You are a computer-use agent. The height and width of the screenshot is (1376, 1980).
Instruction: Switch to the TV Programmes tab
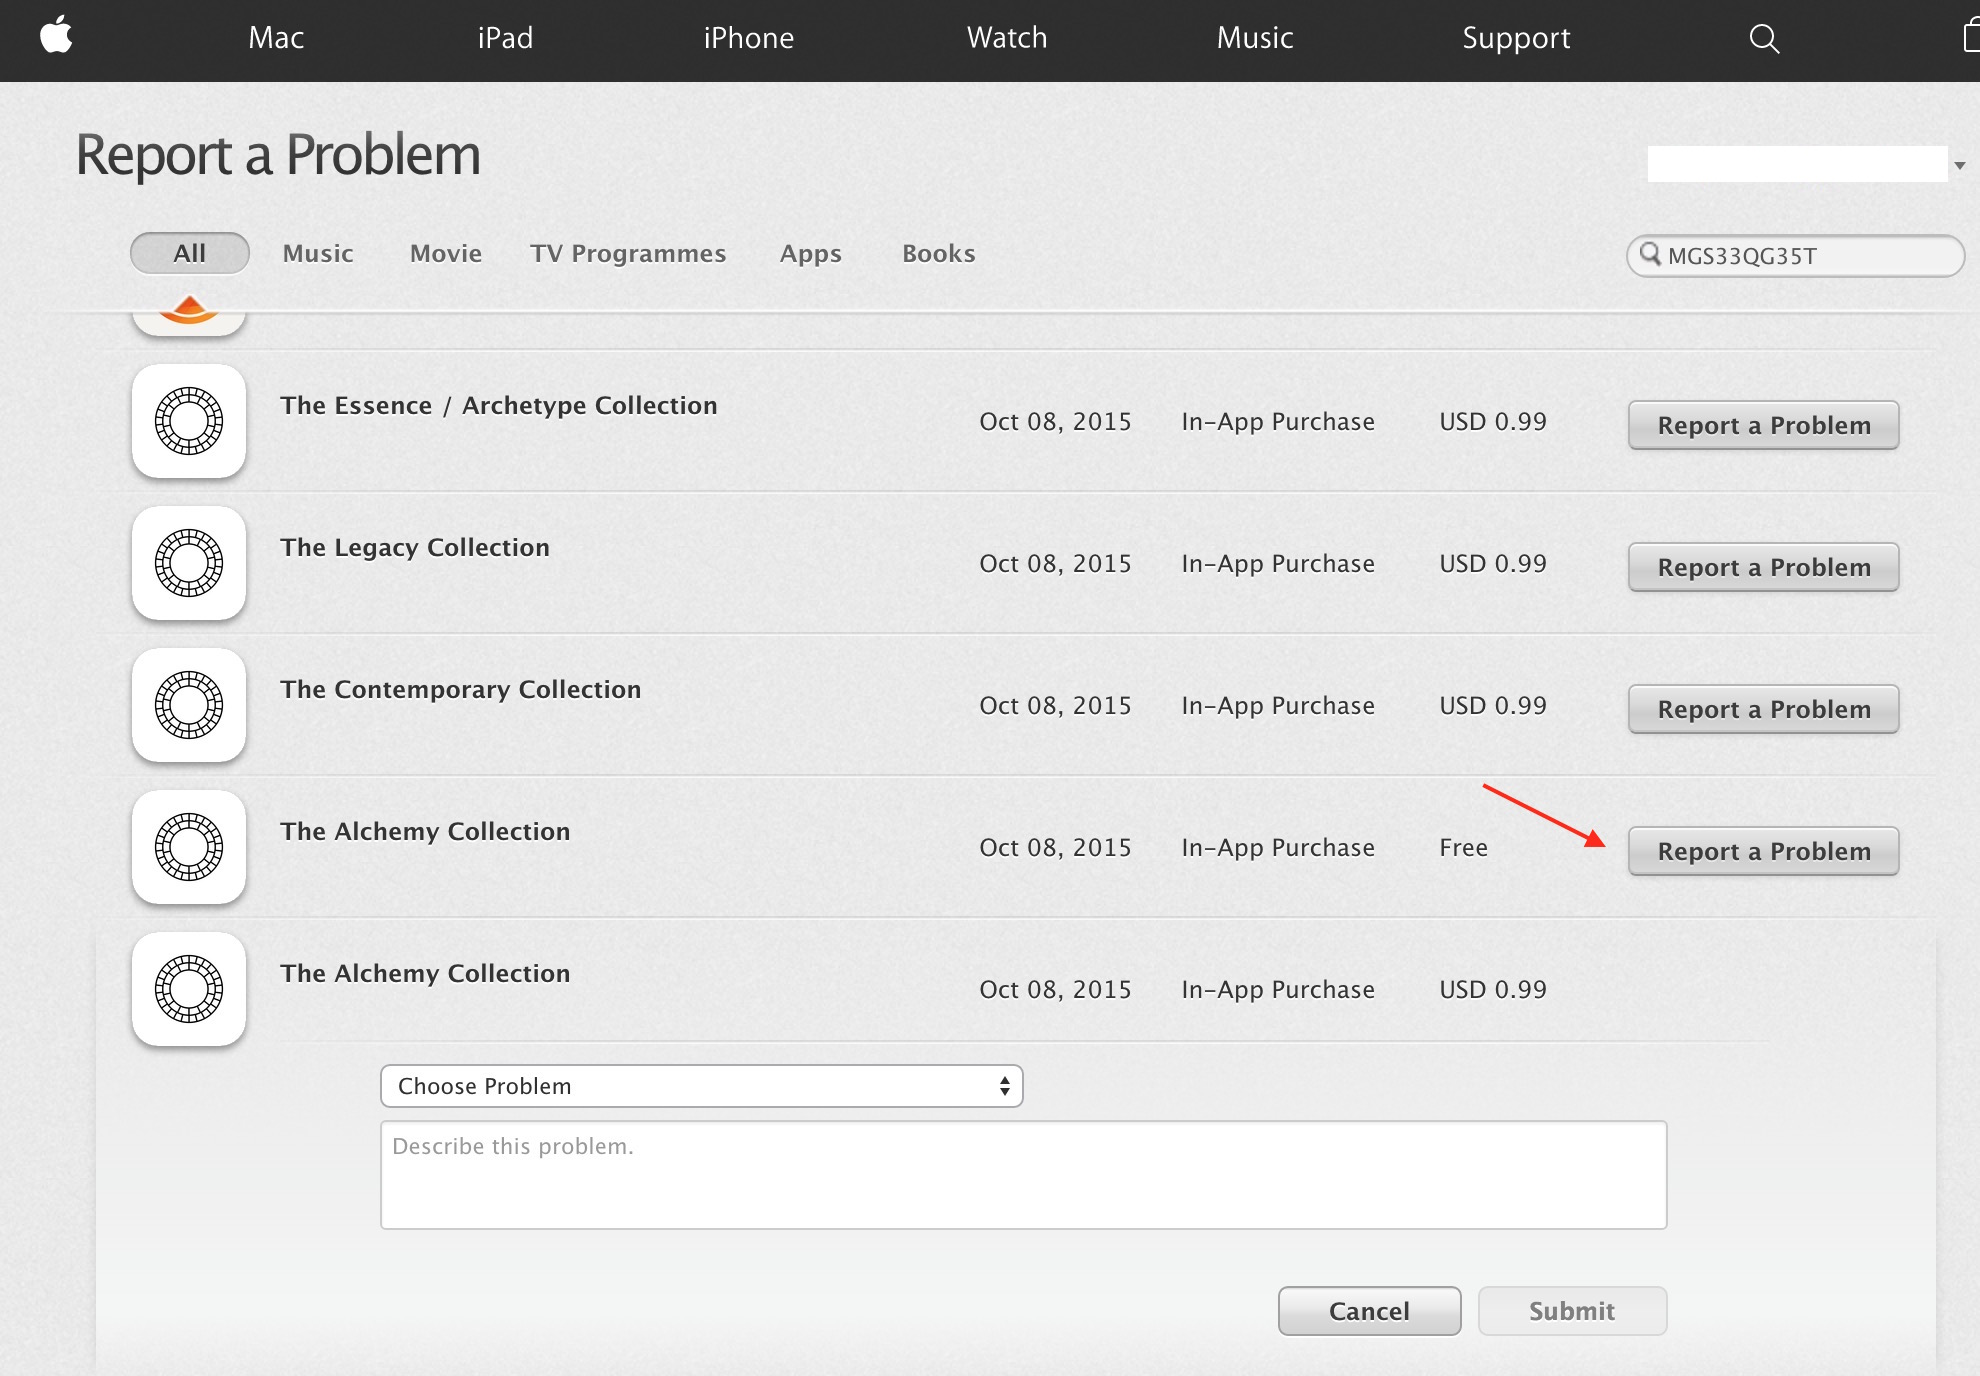(628, 253)
